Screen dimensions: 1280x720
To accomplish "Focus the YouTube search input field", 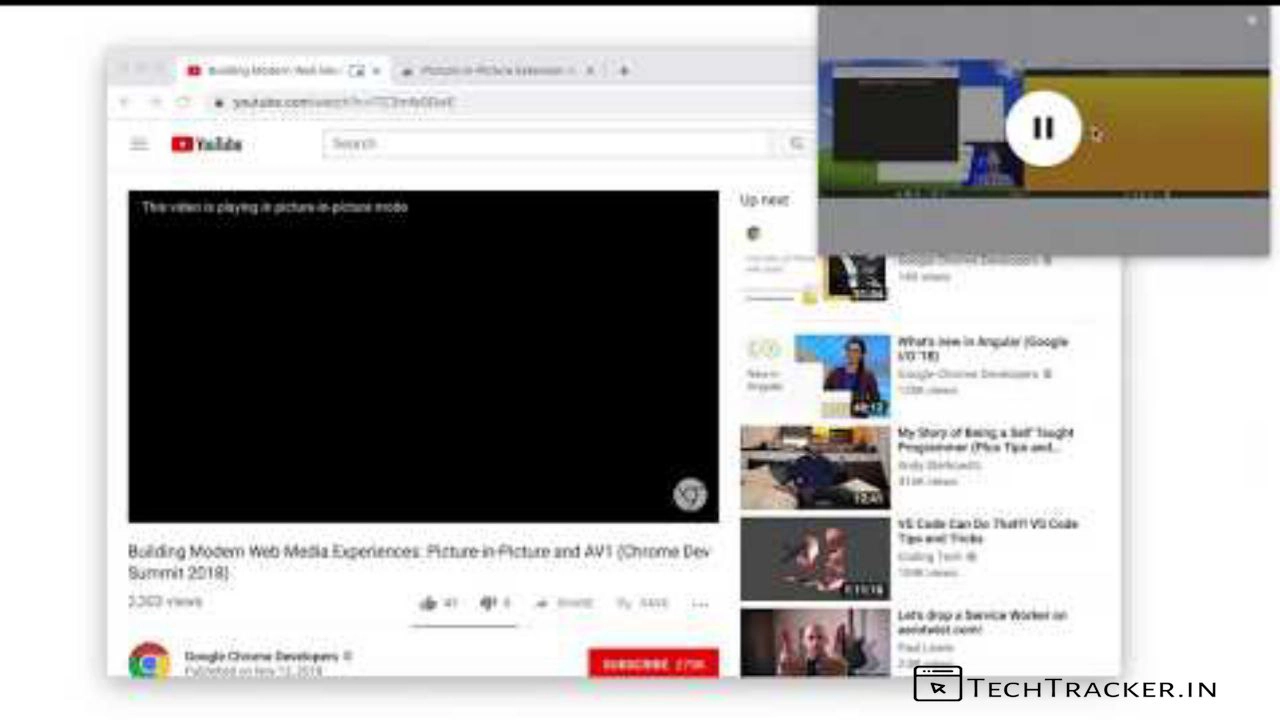I will click(x=548, y=144).
